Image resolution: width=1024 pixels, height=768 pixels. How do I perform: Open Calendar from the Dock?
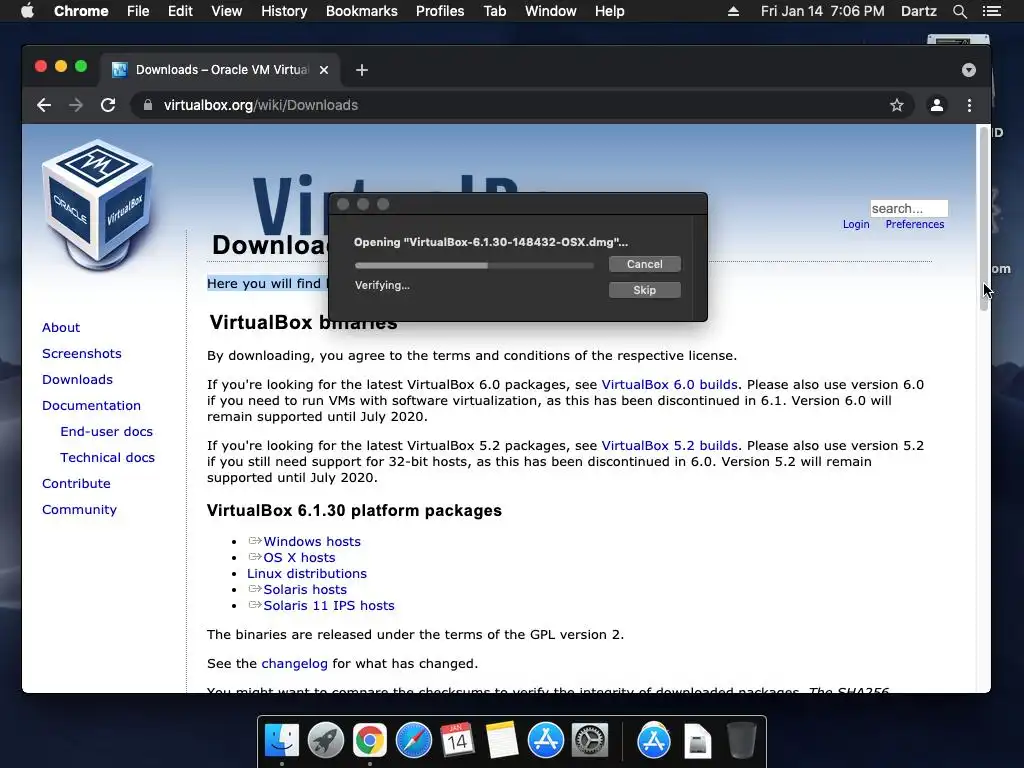point(457,741)
